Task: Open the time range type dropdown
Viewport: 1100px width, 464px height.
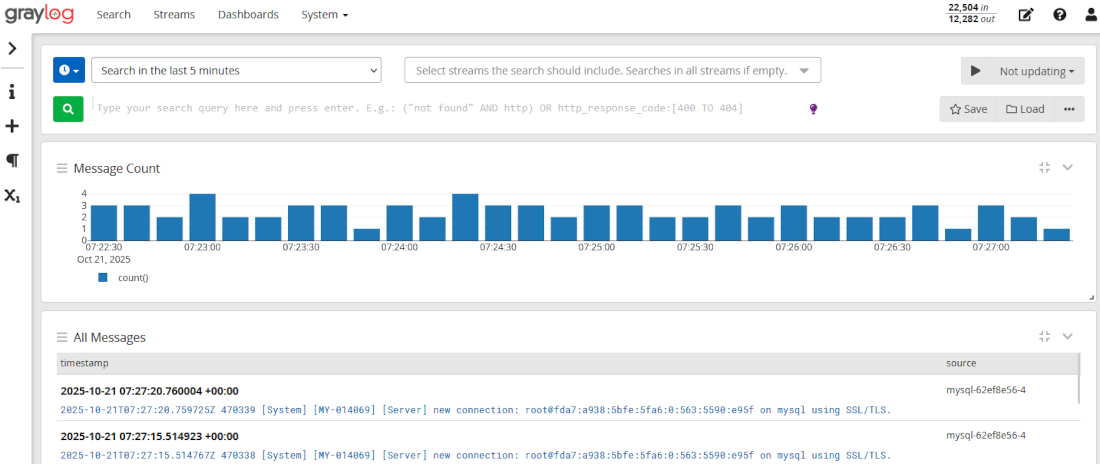Action: (69, 70)
